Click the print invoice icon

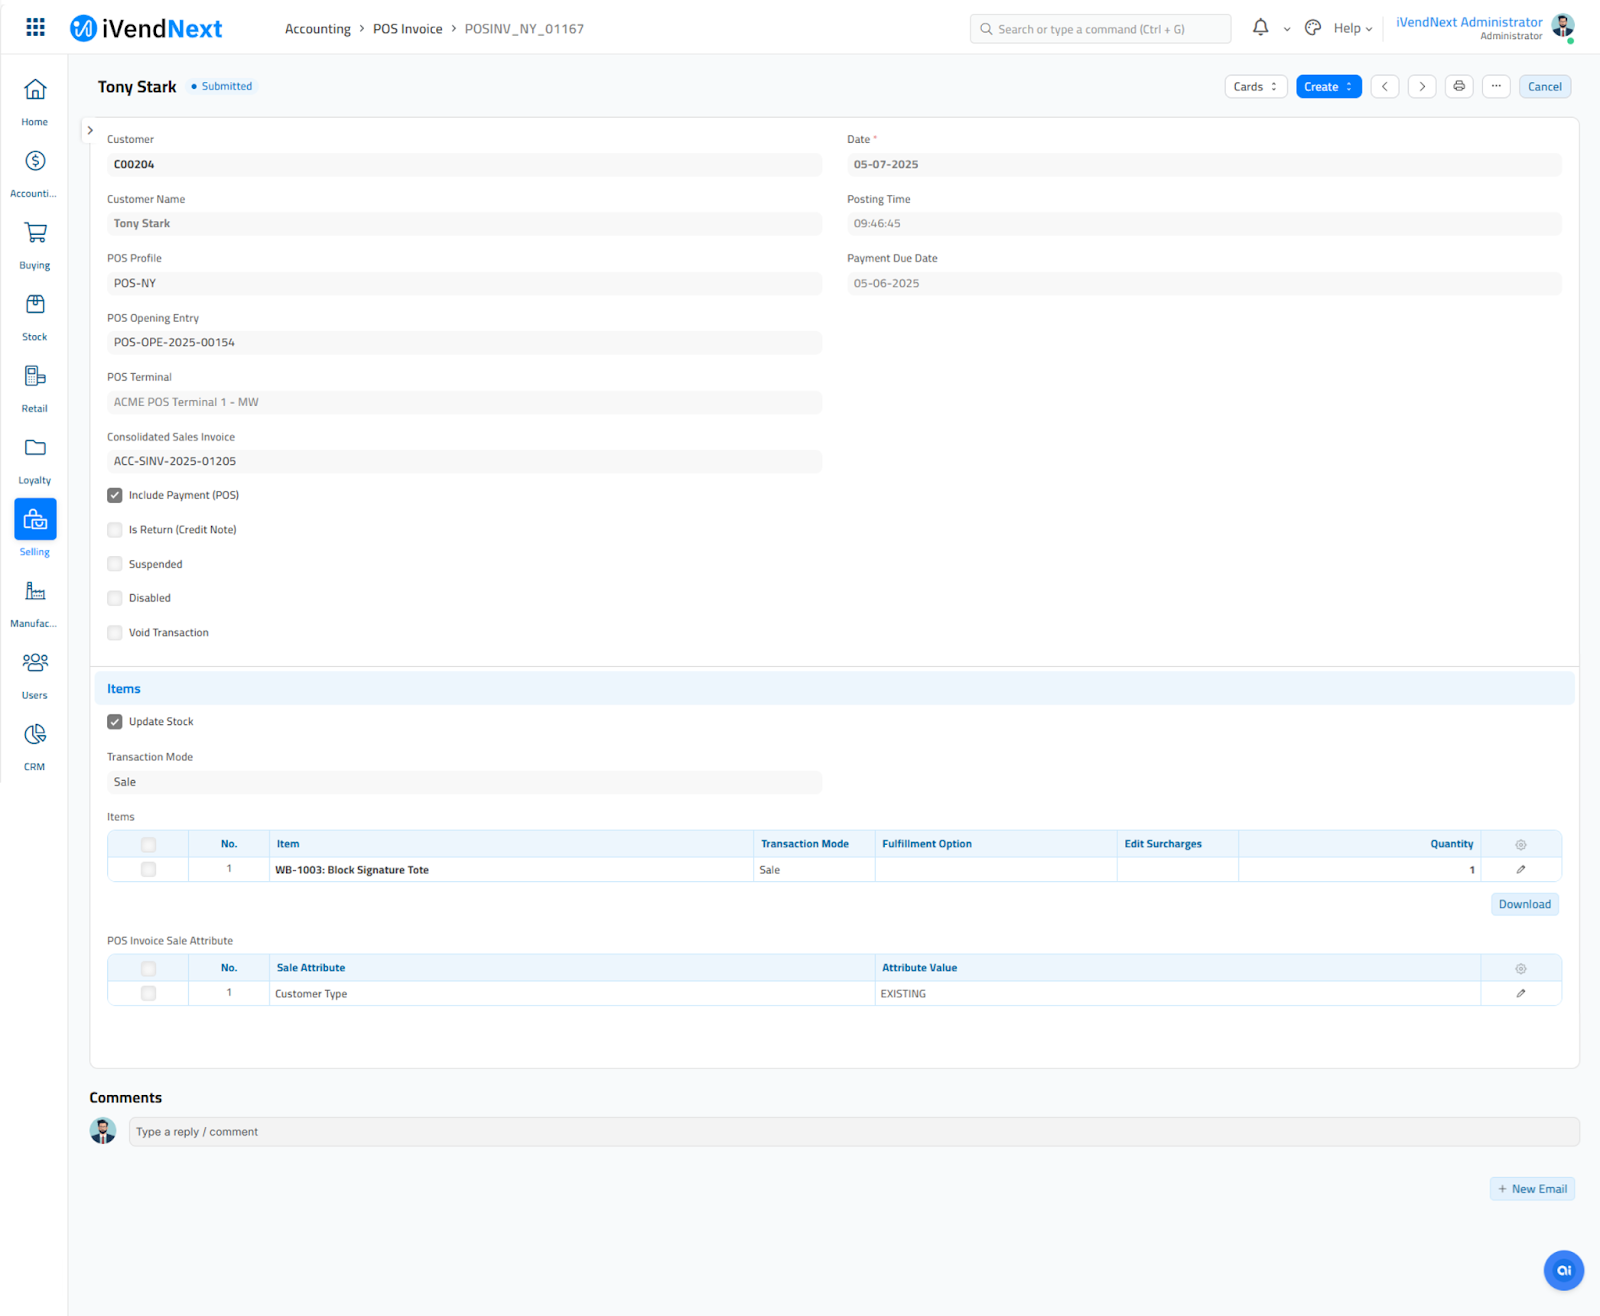tap(1459, 86)
